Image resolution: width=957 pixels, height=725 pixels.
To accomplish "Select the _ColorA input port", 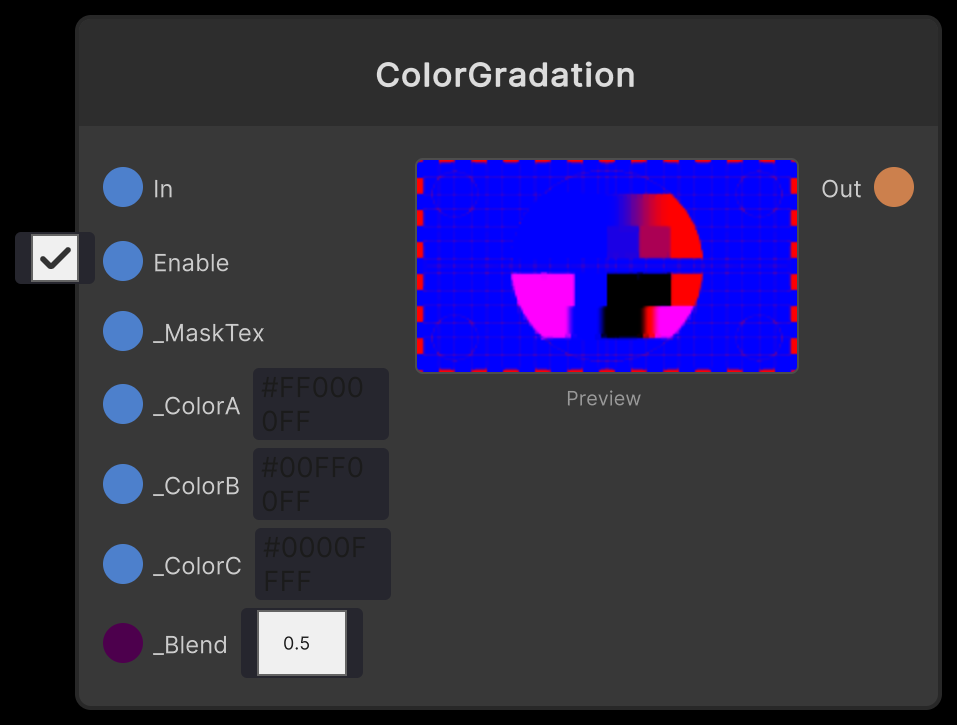I will click(x=122, y=404).
